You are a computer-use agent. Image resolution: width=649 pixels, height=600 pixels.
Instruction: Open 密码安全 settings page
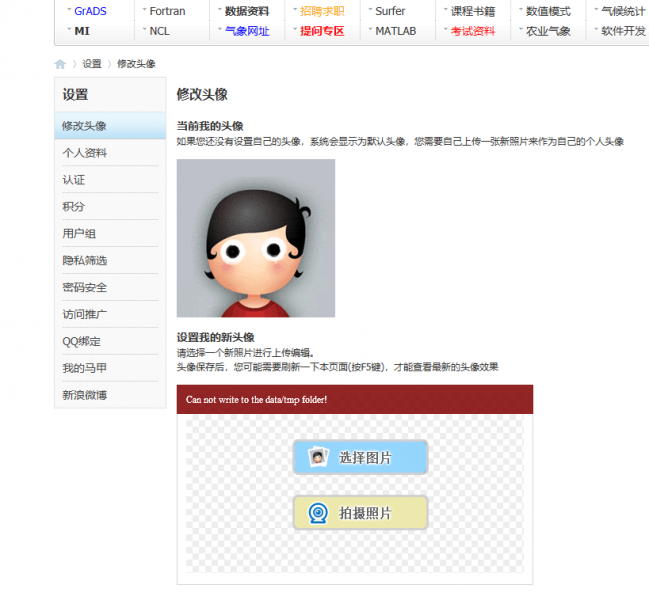tap(84, 288)
